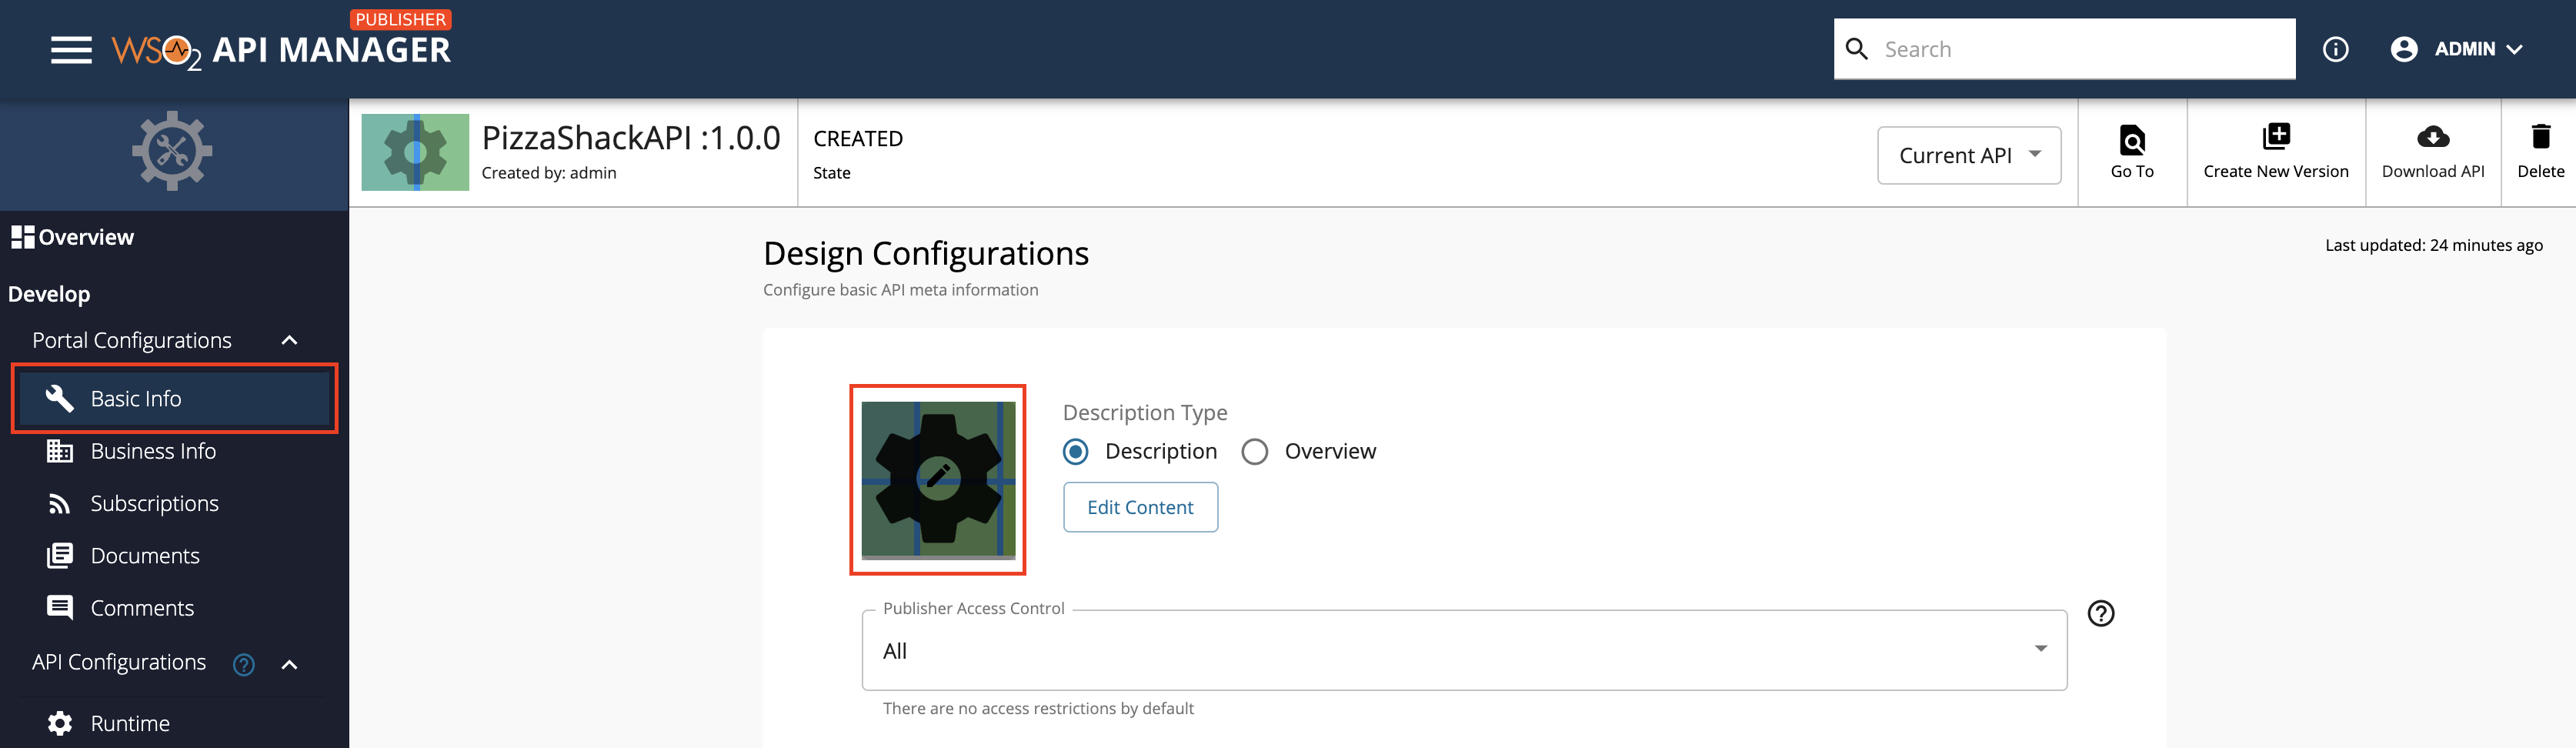Screen dimensions: 2576x748
Task: Click help icon beside Publisher Access Control
Action: click(2101, 613)
